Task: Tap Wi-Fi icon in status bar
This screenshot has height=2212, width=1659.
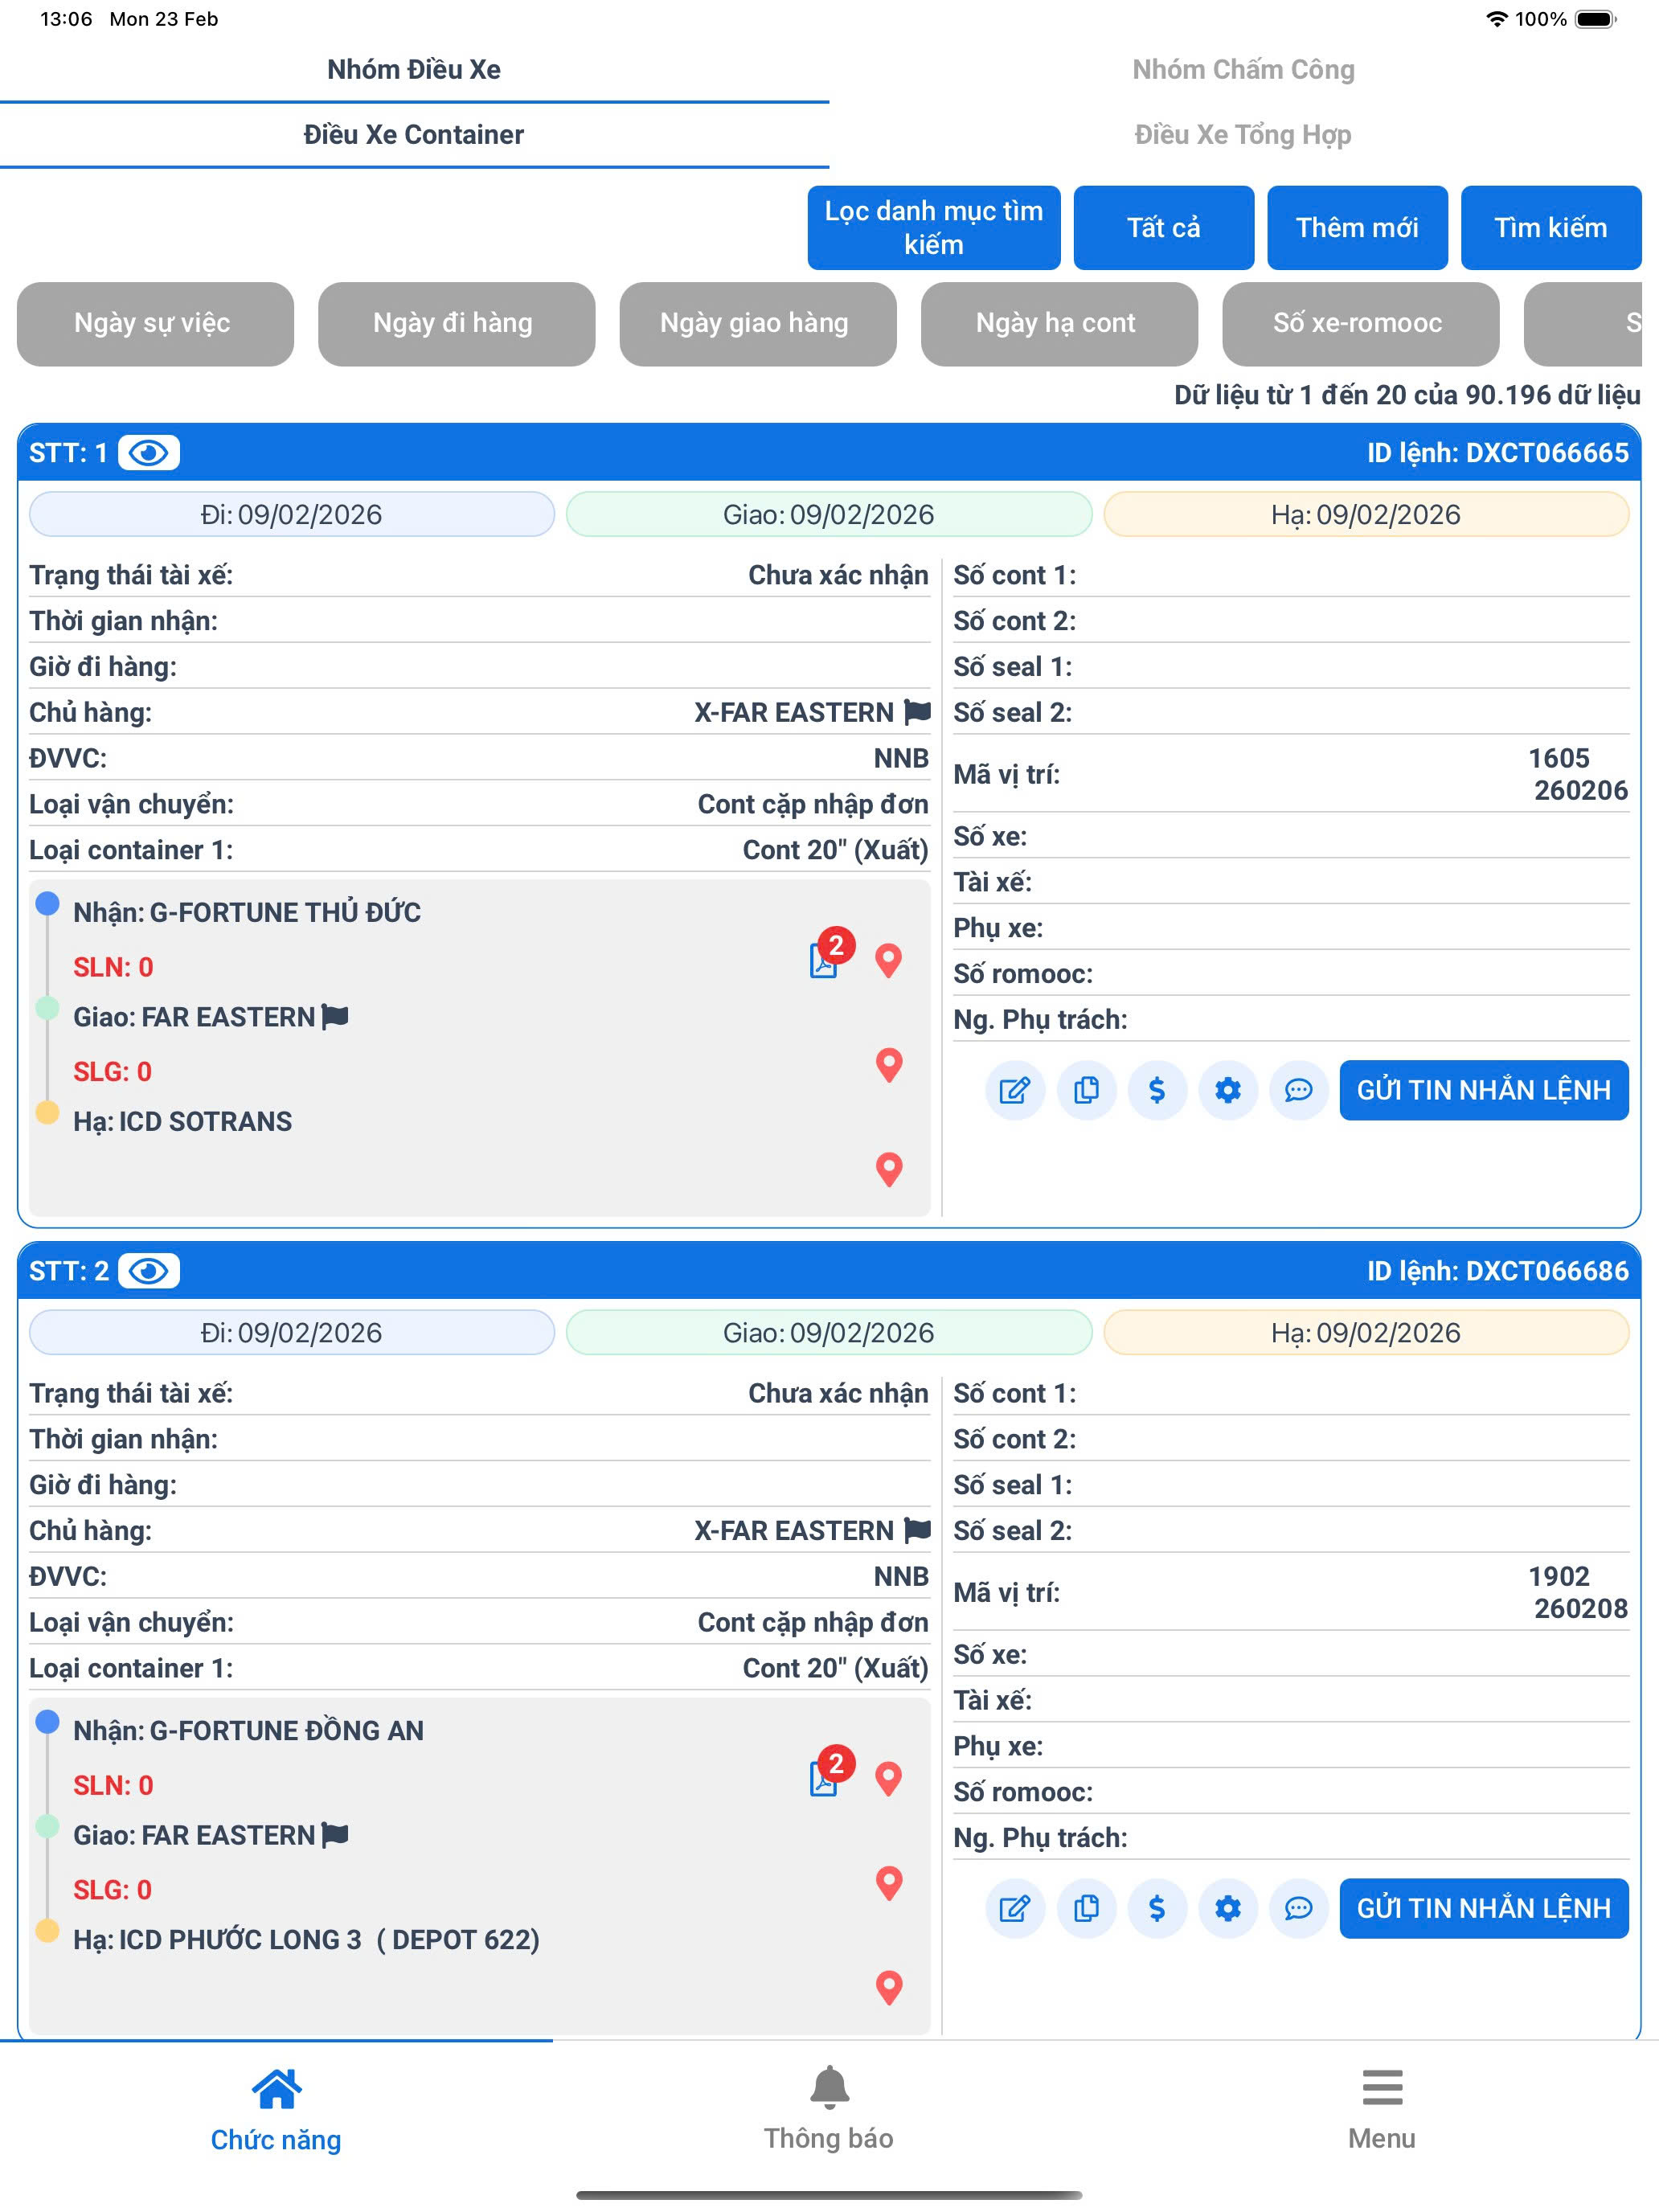Action: click(1496, 19)
